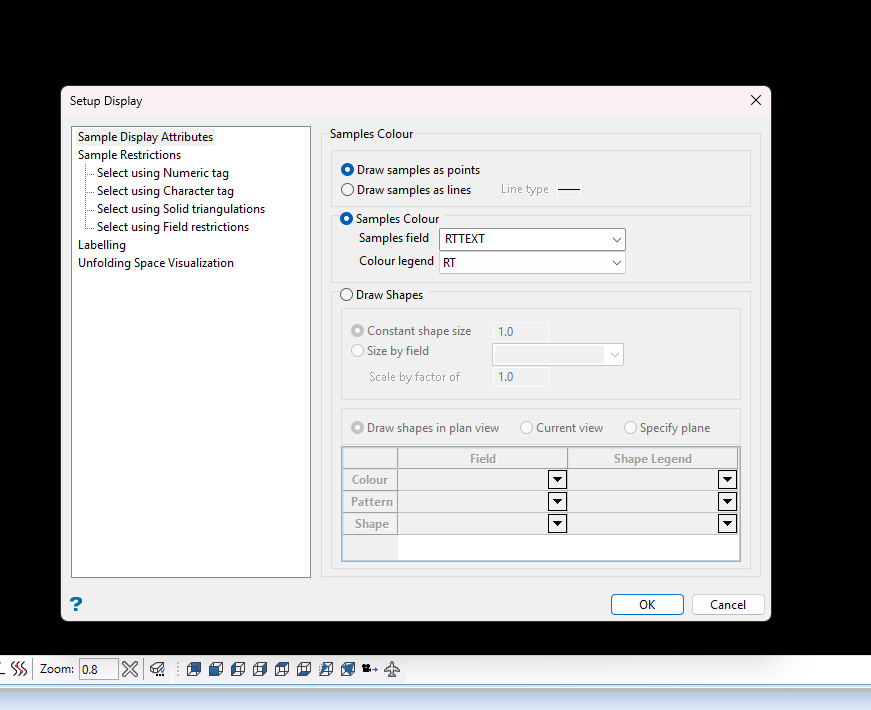The width and height of the screenshot is (871, 710).
Task: Close the Setup Display dialog
Action: [x=756, y=100]
